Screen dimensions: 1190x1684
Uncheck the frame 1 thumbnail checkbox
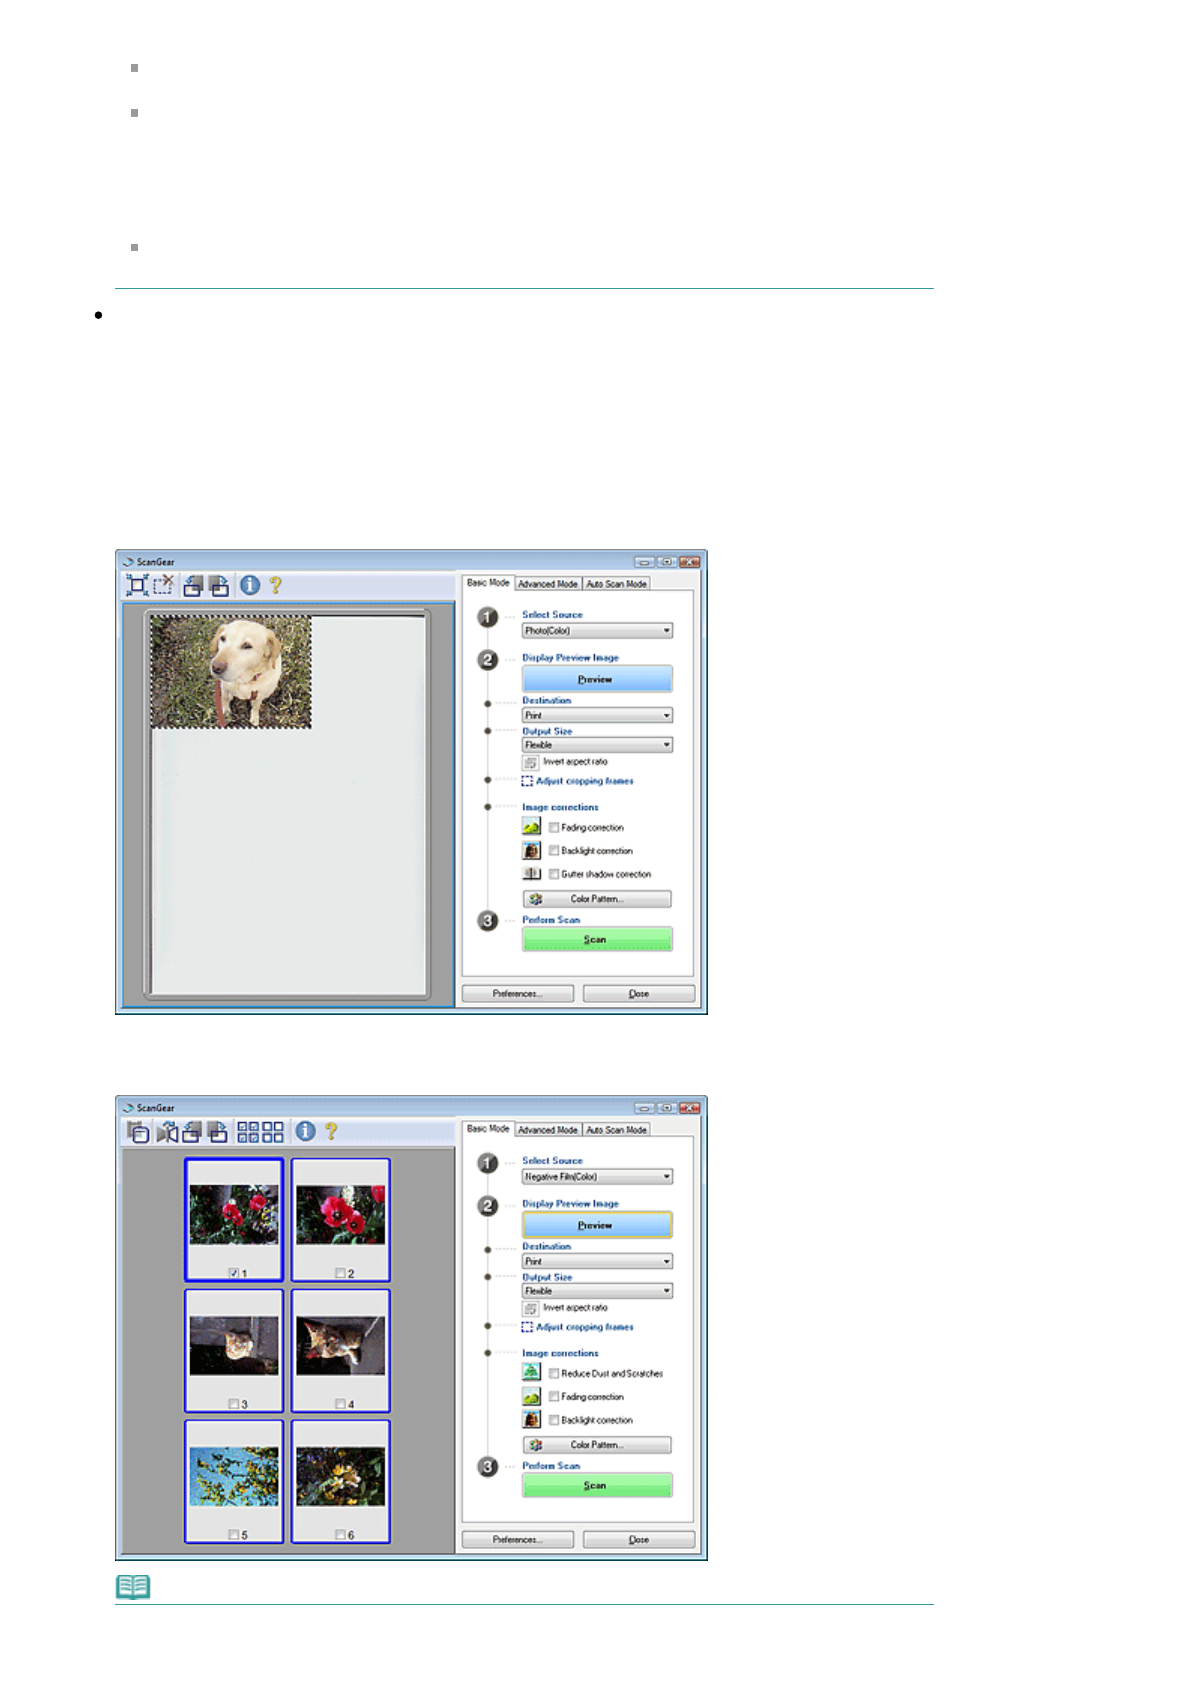pyautogui.click(x=233, y=1273)
